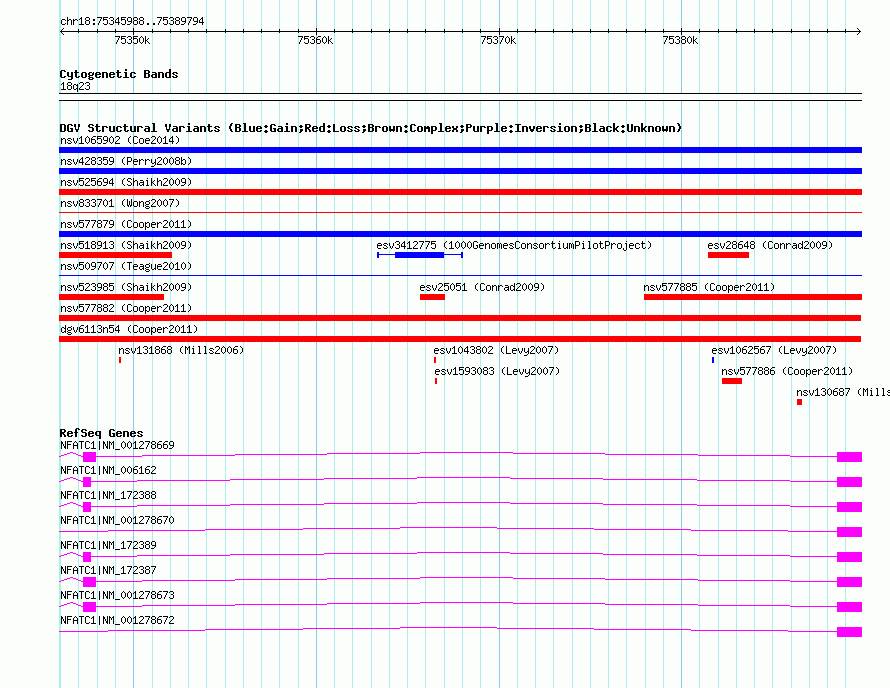Click the NFATC1|NM_001278672 transcript label

[117, 620]
